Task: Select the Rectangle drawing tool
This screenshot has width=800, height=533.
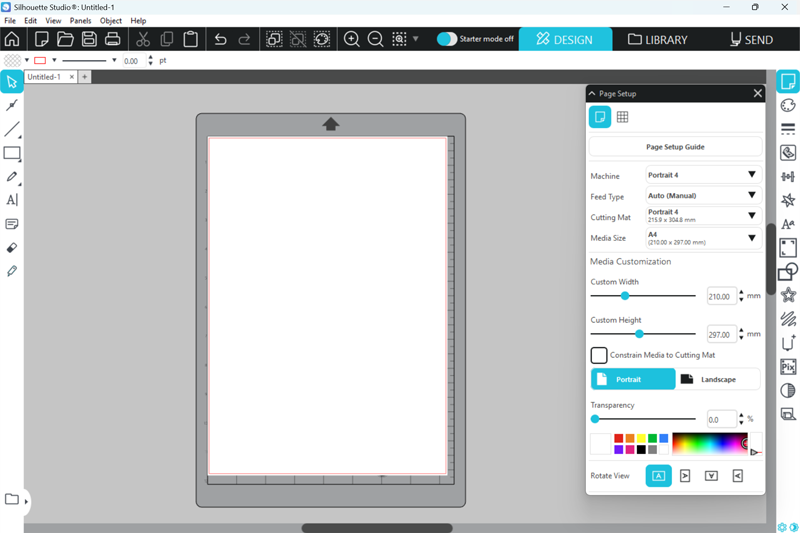Action: click(12, 153)
